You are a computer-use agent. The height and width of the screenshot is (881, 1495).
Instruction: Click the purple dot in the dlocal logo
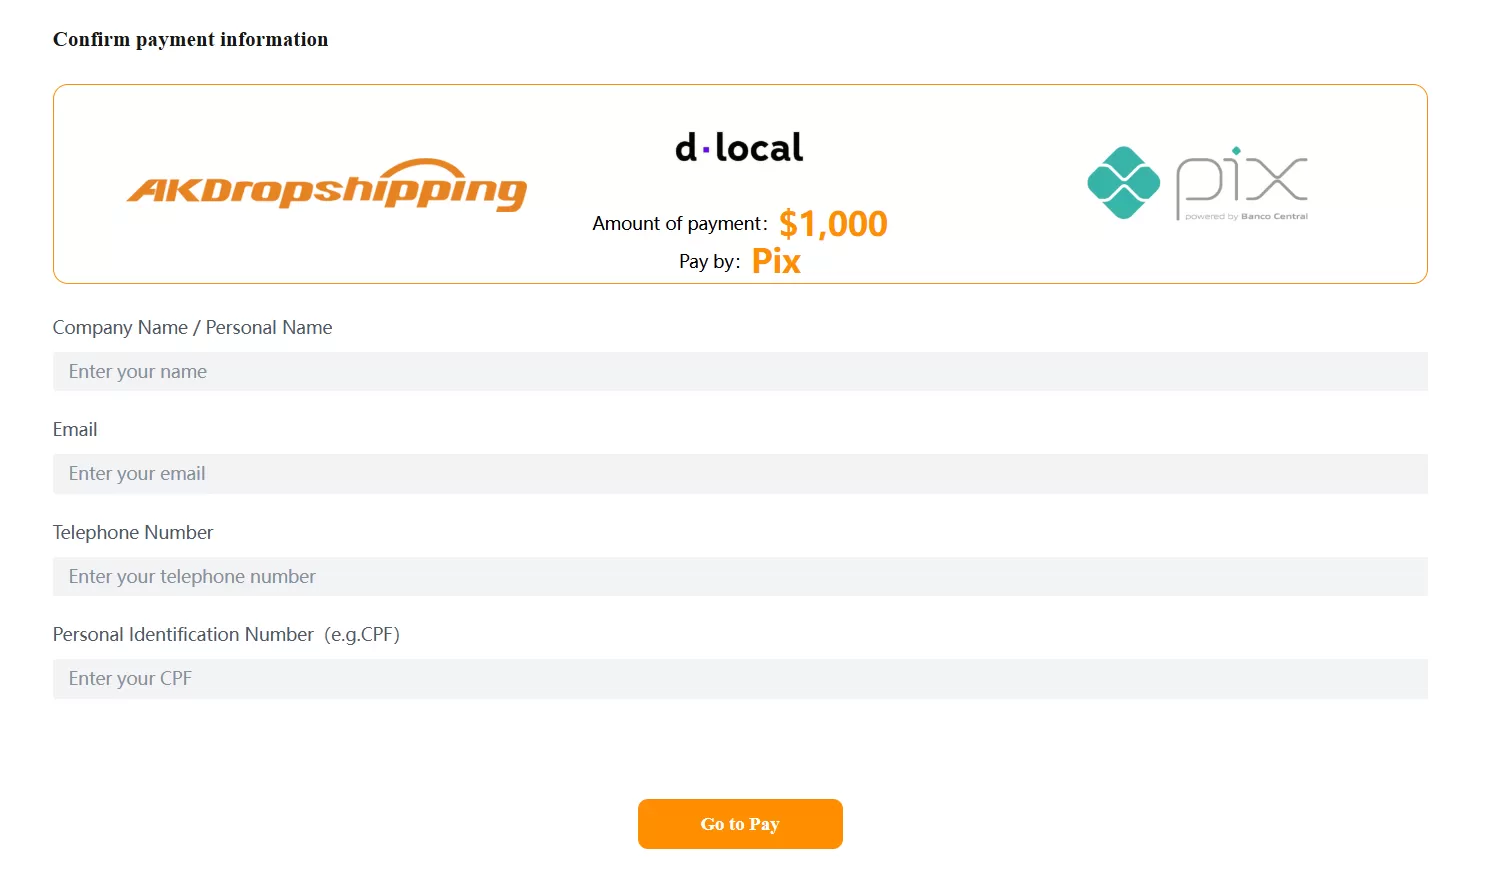coord(706,150)
